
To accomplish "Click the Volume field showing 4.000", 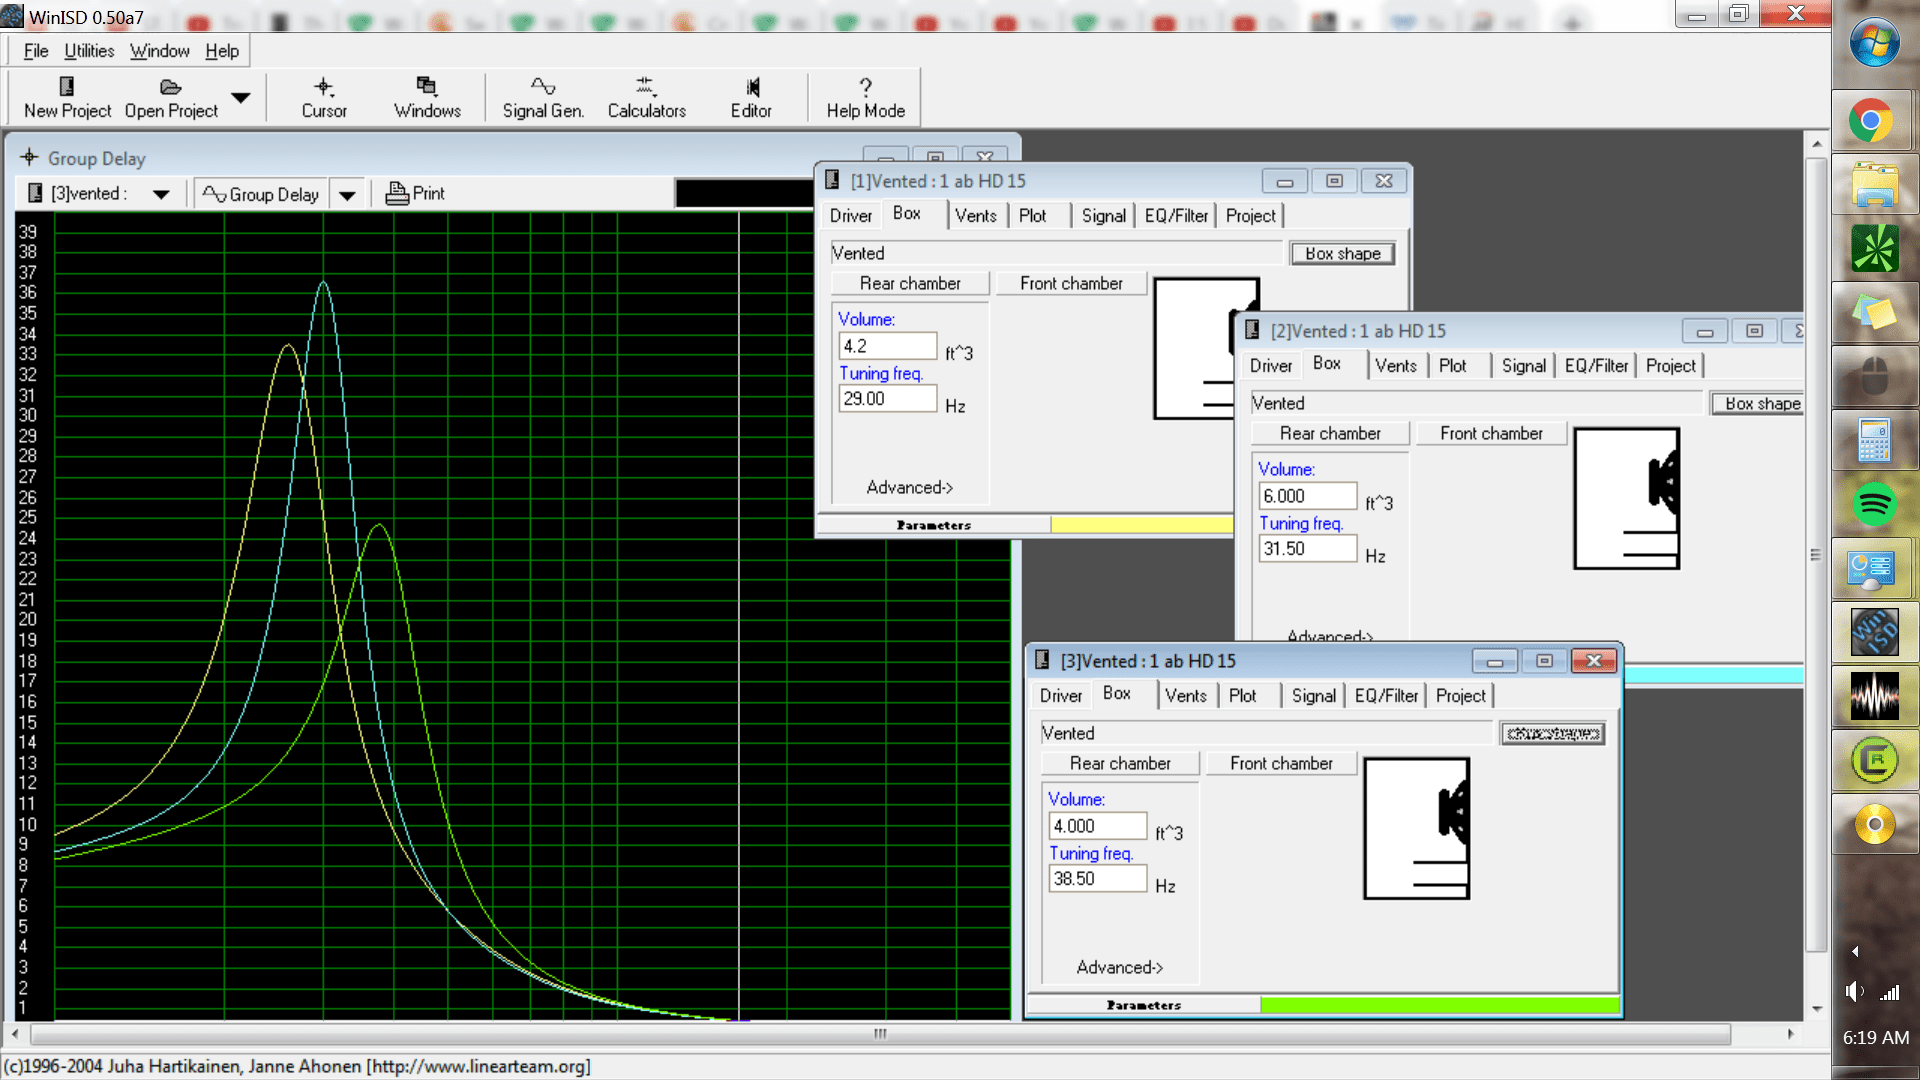I will 1097,826.
